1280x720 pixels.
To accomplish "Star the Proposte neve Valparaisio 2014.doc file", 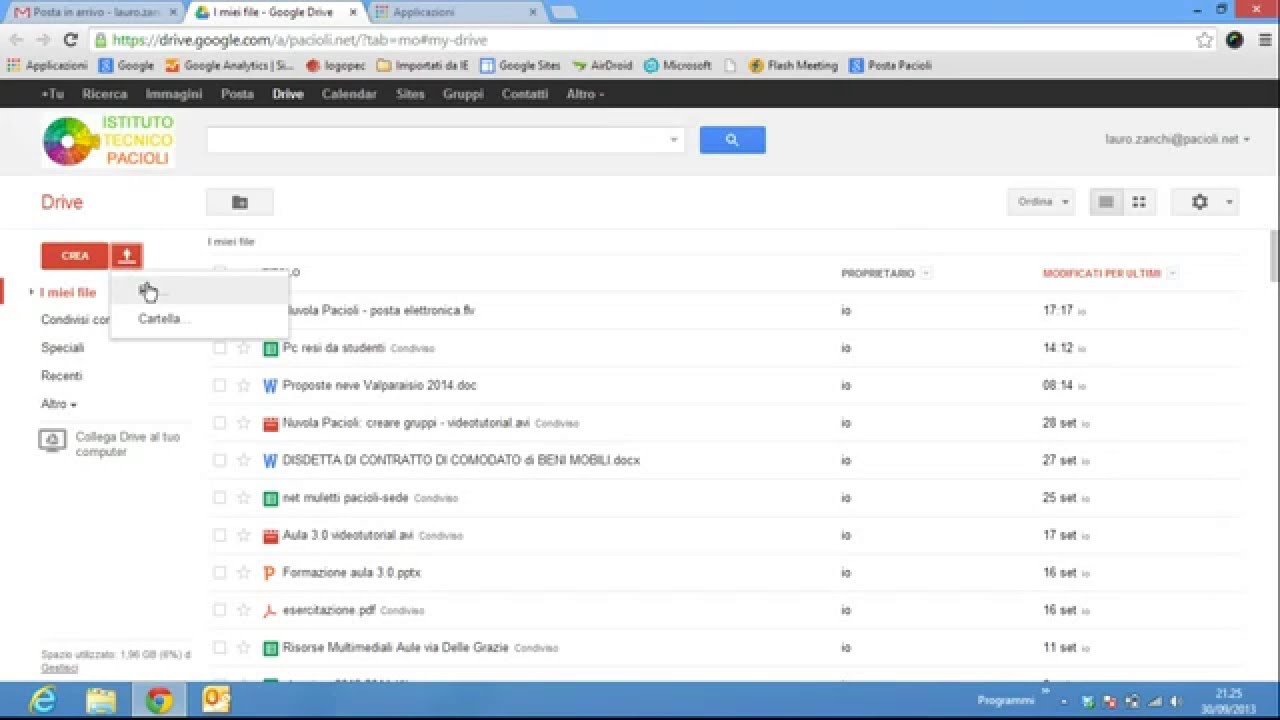I will [243, 385].
